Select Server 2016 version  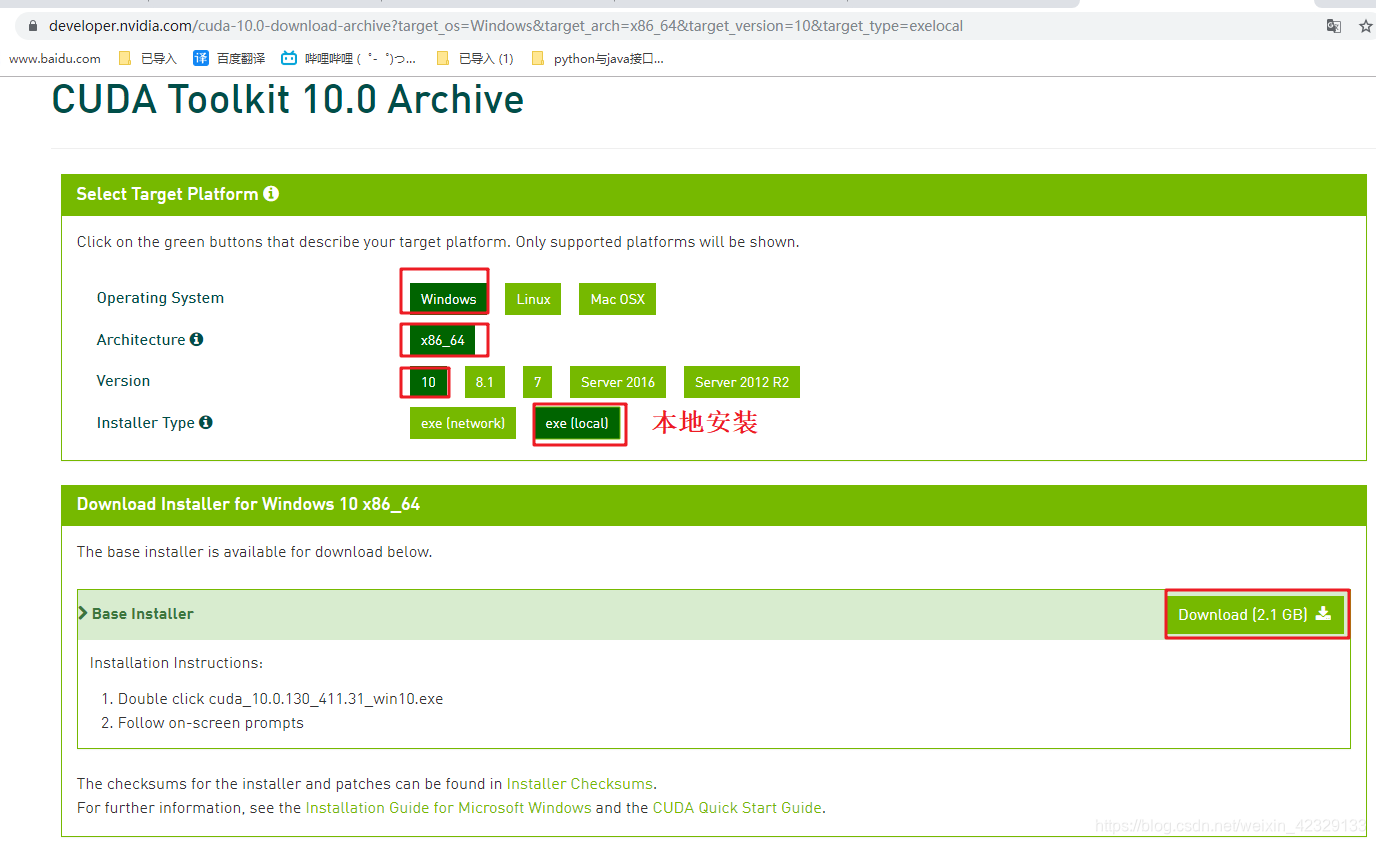[x=618, y=382]
